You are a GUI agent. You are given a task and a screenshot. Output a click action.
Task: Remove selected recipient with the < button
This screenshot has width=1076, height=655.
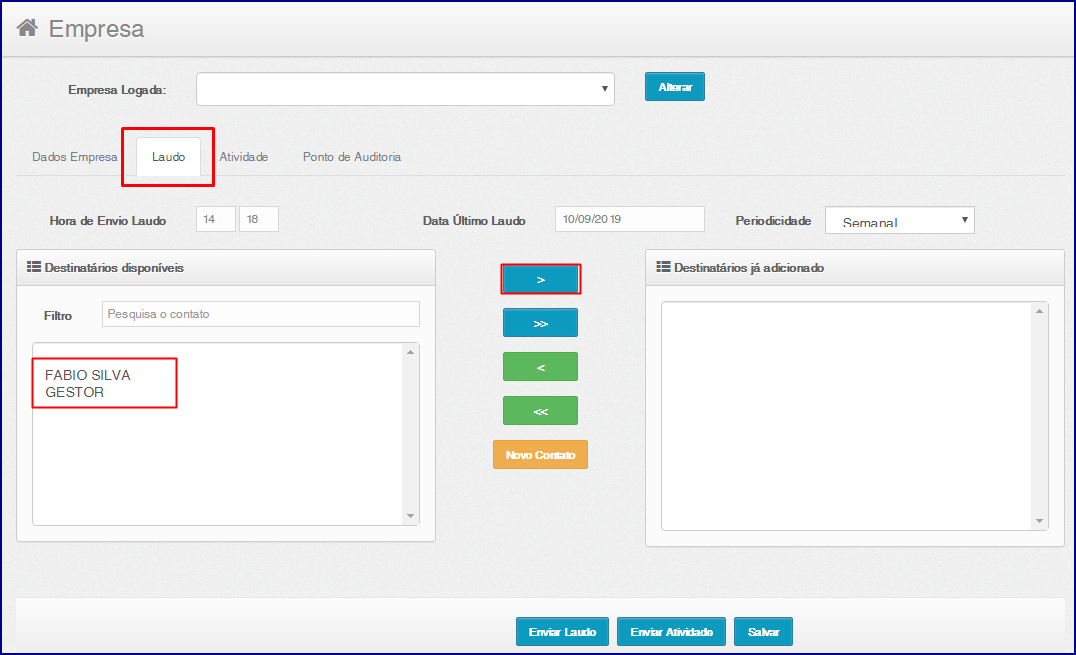point(540,367)
